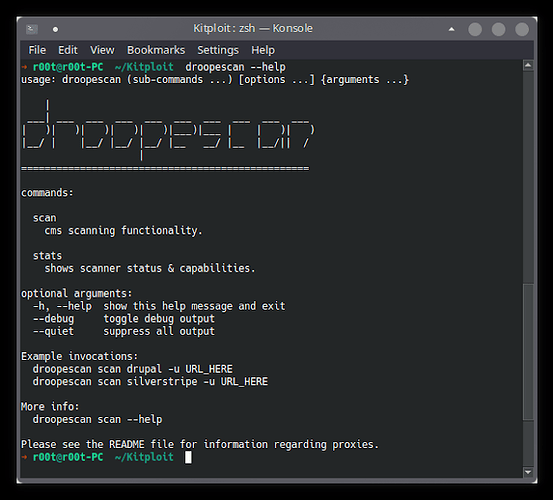Maximize the Konsole window
Viewport: 553px width, 500px height.
(498, 29)
